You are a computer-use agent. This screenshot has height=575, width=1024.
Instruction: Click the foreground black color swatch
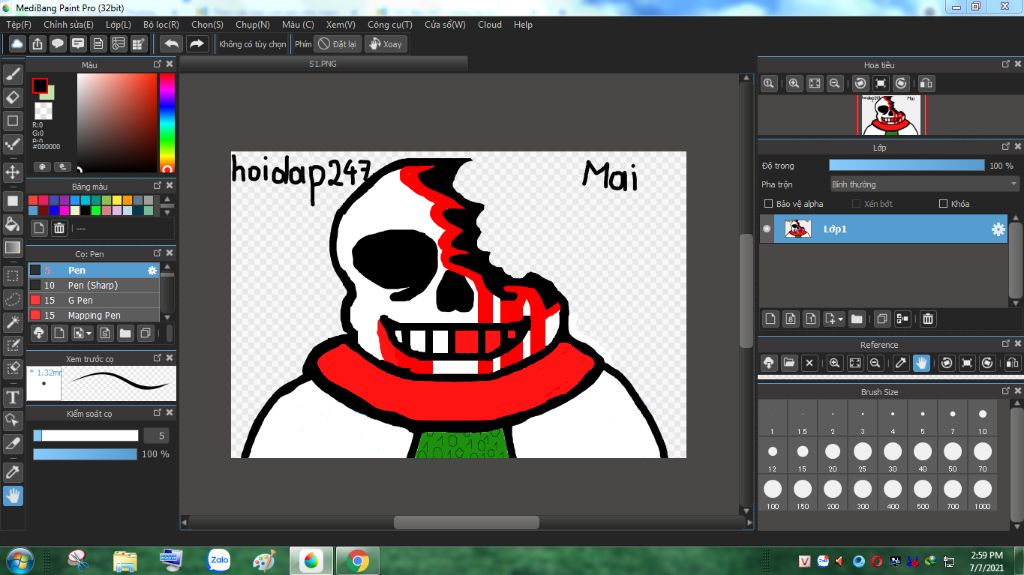click(x=40, y=86)
